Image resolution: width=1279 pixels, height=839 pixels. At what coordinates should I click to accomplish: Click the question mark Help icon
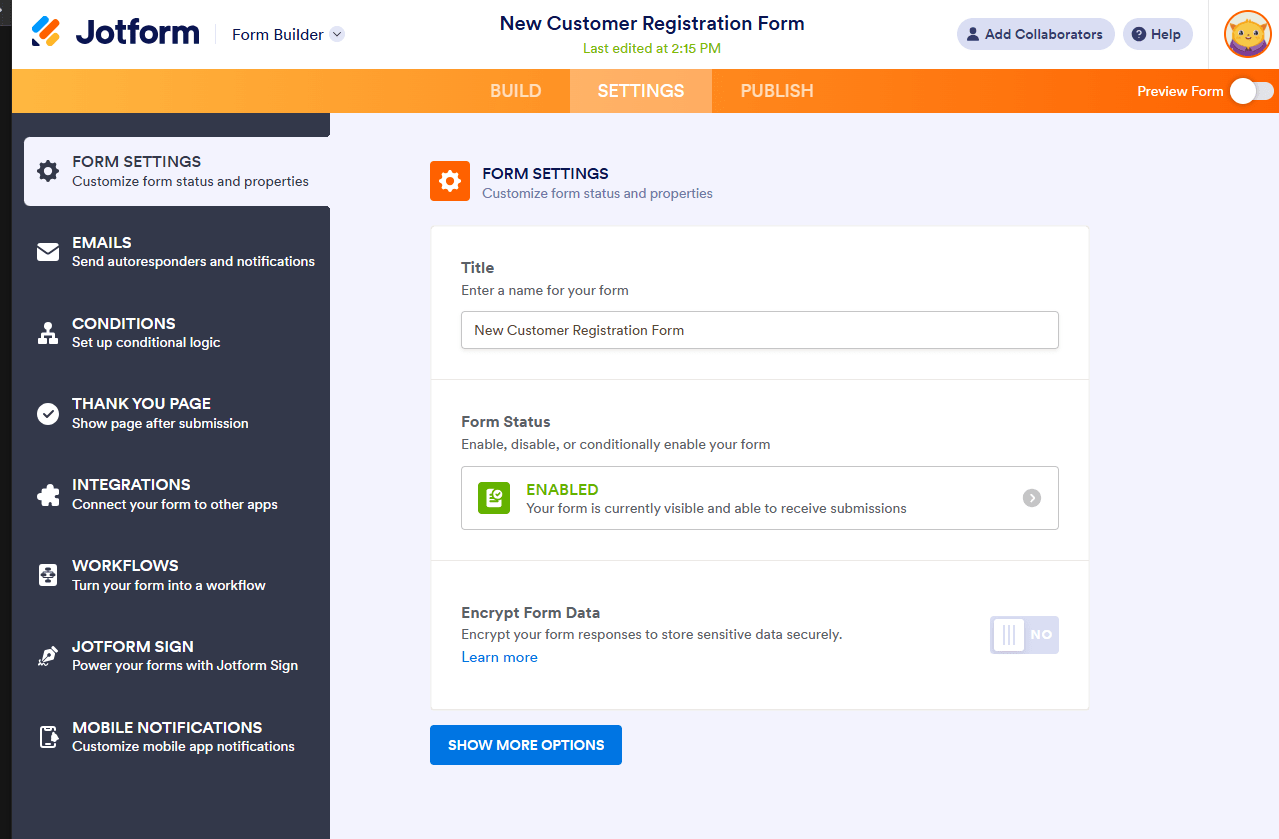click(1139, 34)
